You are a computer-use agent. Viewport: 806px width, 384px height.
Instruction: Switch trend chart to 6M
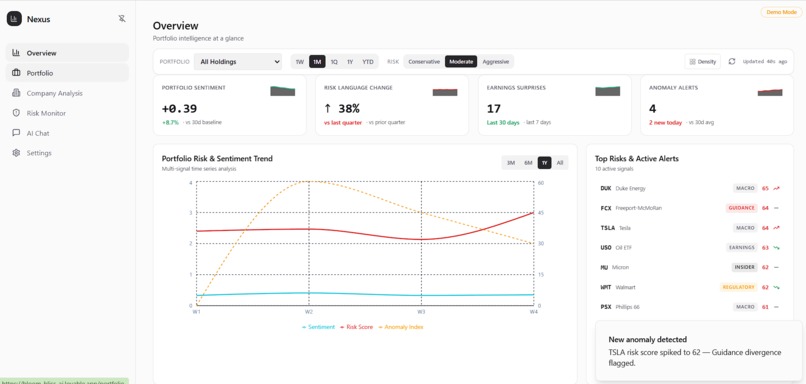pyautogui.click(x=528, y=163)
